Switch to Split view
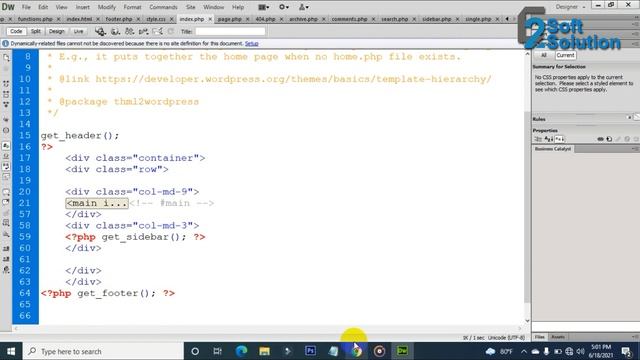 pos(36,31)
